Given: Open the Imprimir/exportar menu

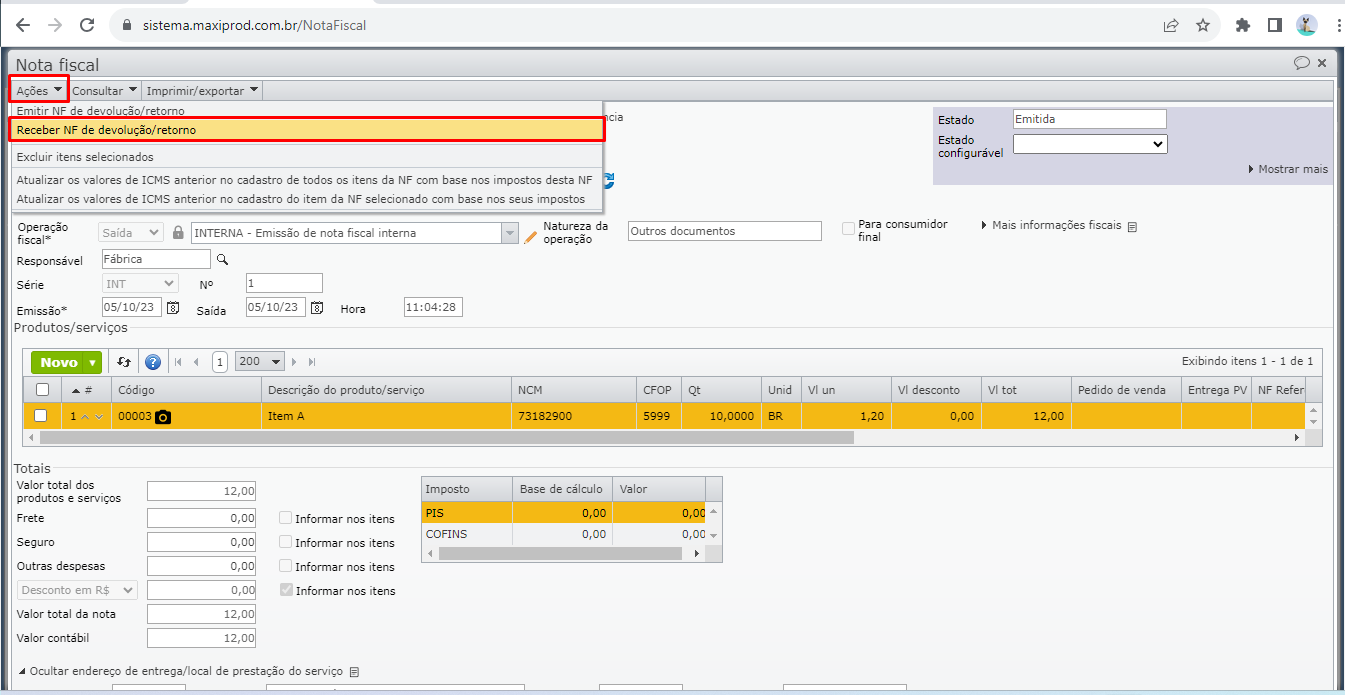Looking at the screenshot, I should pyautogui.click(x=202, y=91).
